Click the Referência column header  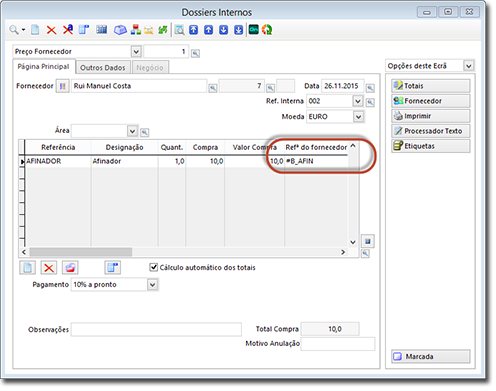click(x=58, y=147)
